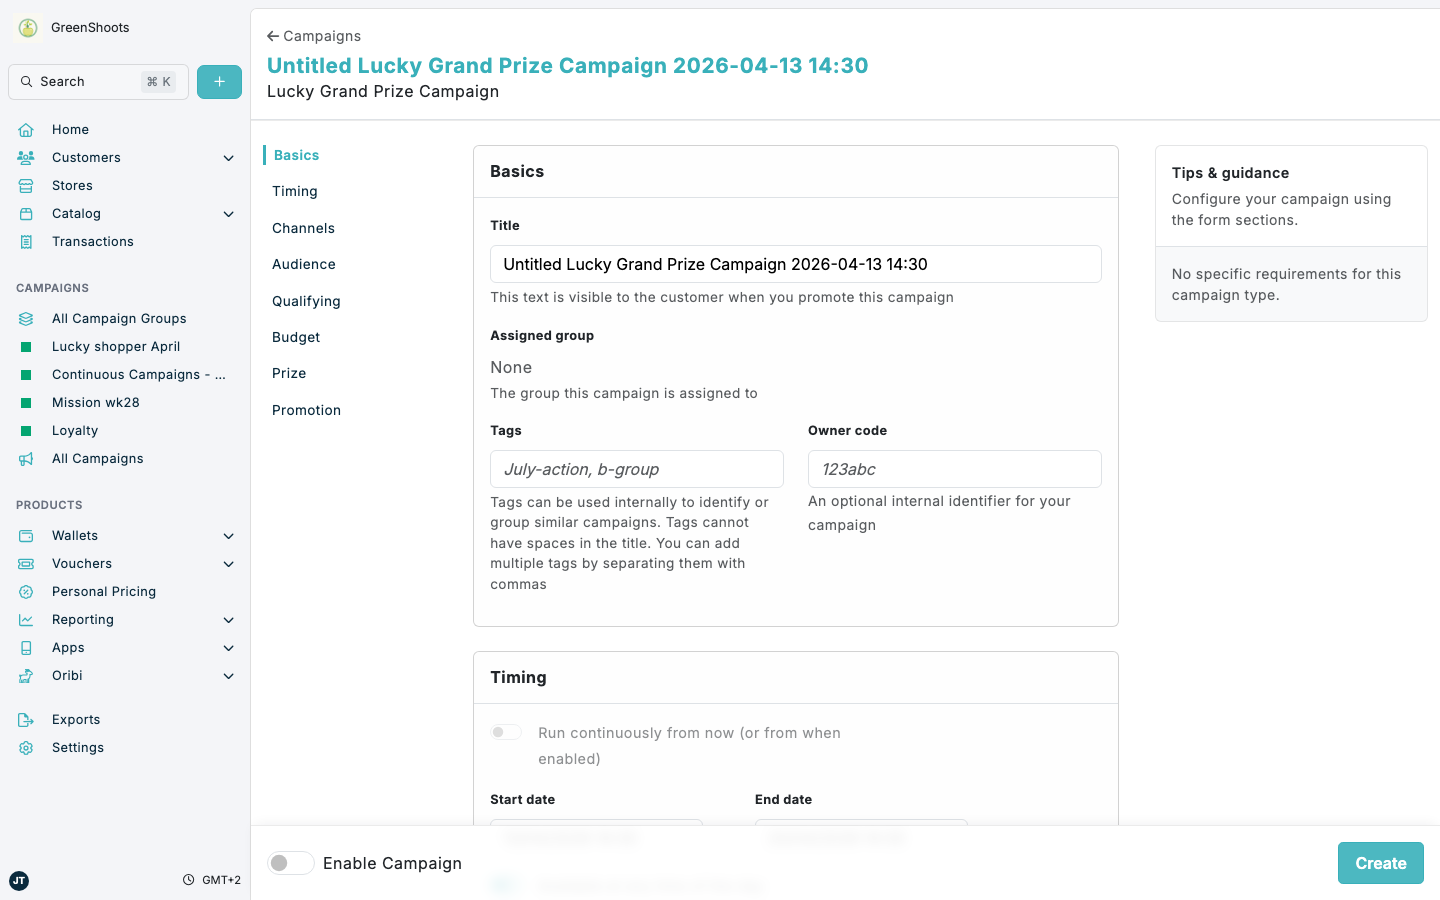Select the All Campaigns megaphone icon
The width and height of the screenshot is (1440, 900).
[26, 458]
